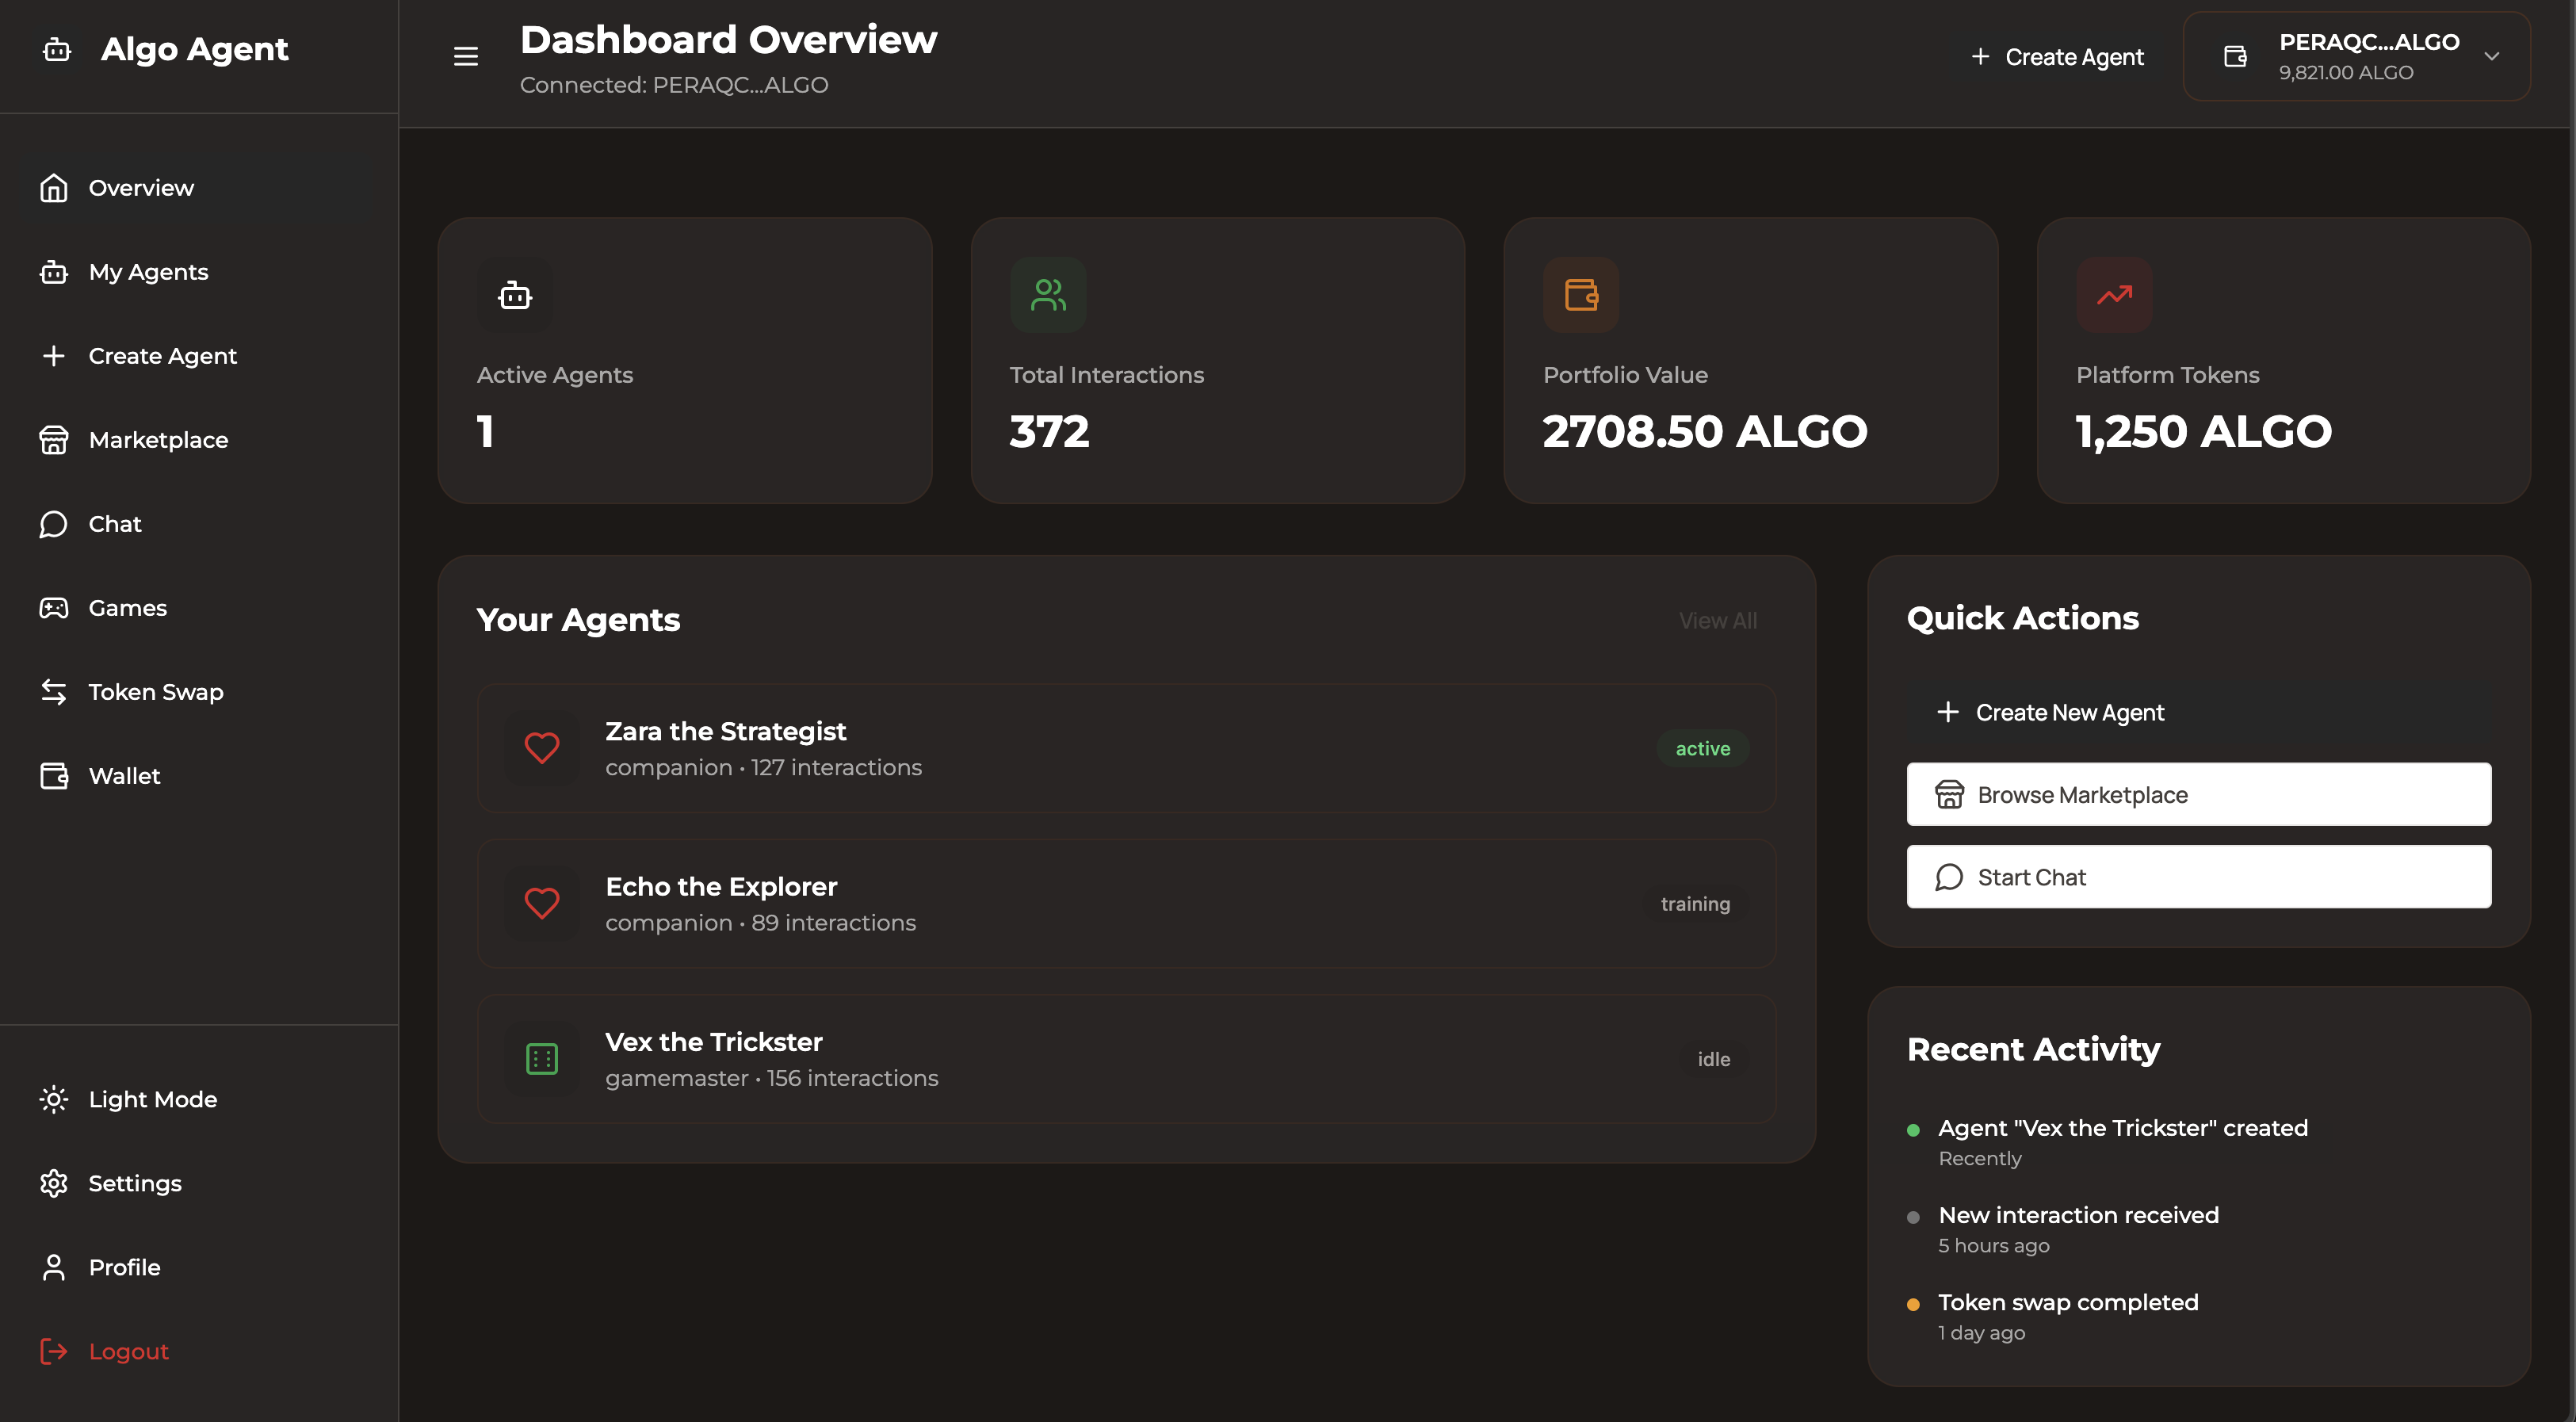Click the dice icon beside Vex the Trickster

tap(542, 1059)
